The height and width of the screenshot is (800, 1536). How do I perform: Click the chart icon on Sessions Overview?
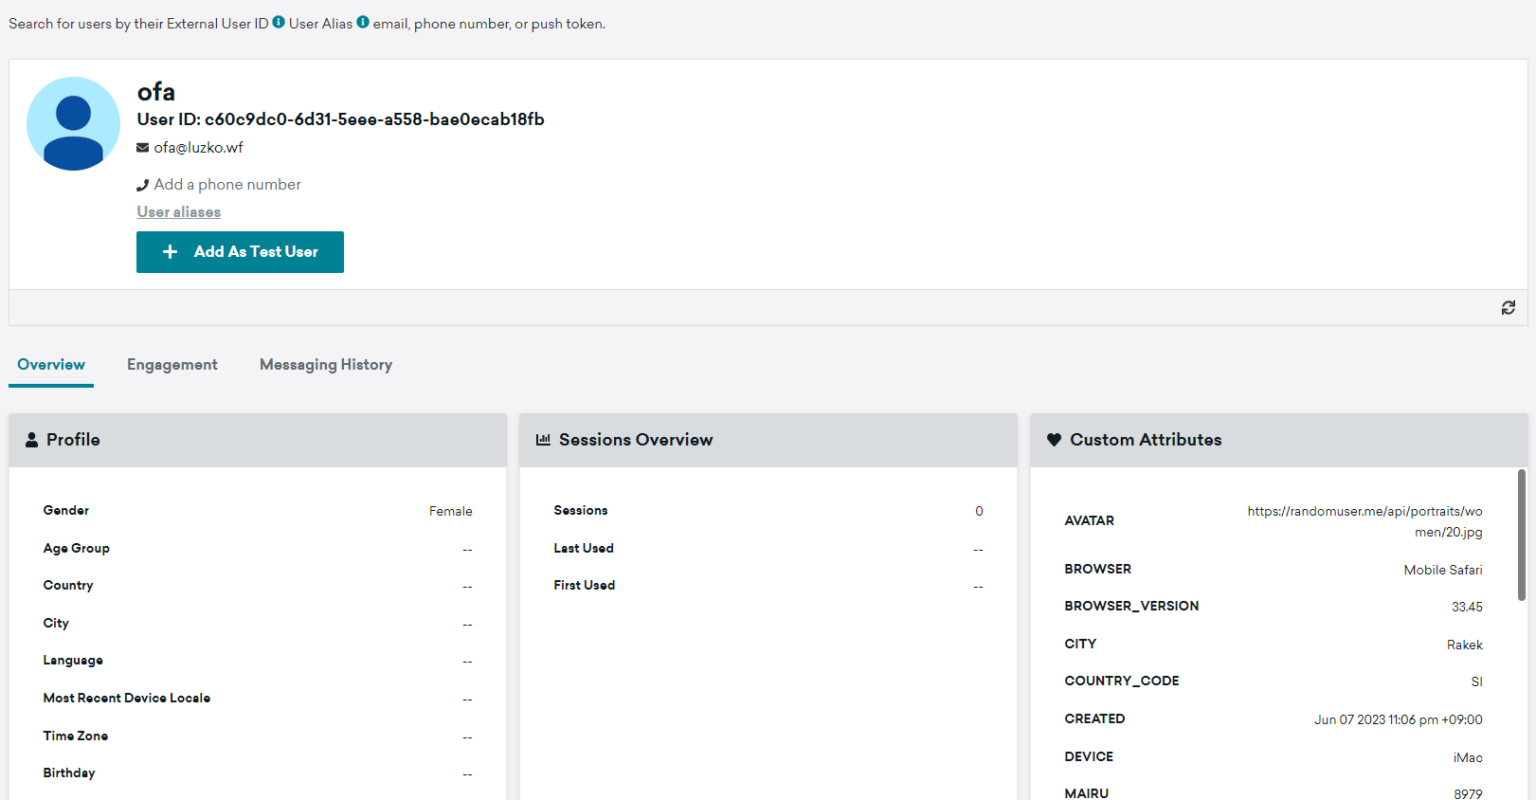pyautogui.click(x=542, y=439)
